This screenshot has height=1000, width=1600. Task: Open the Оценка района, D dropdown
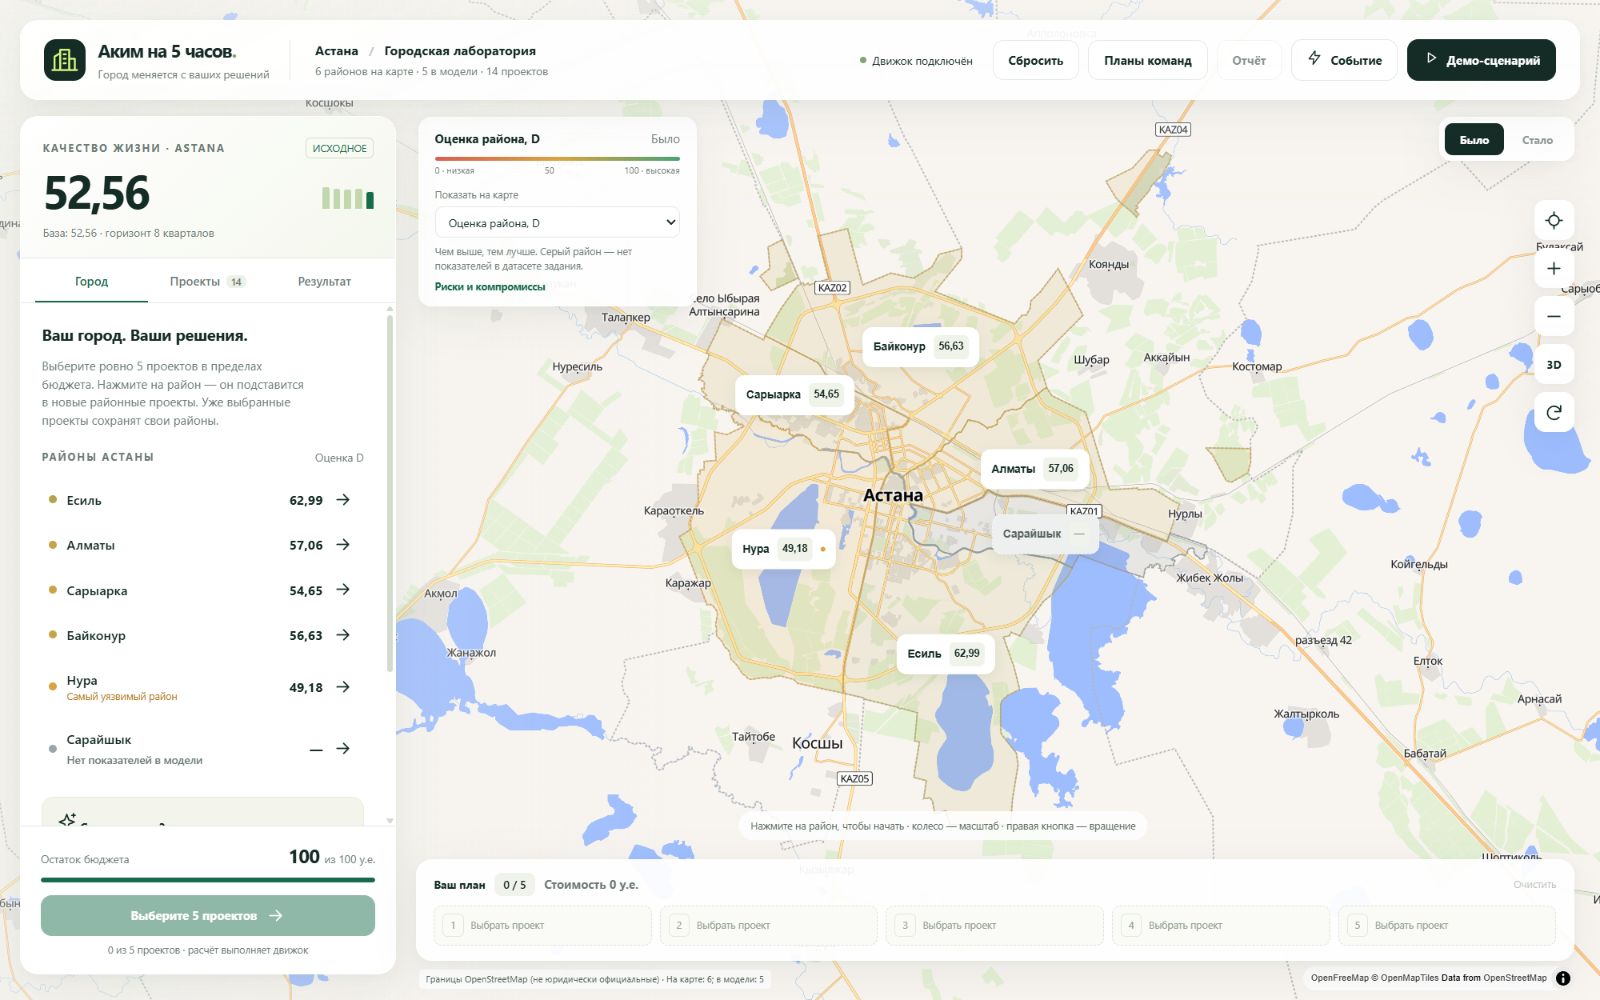point(557,223)
